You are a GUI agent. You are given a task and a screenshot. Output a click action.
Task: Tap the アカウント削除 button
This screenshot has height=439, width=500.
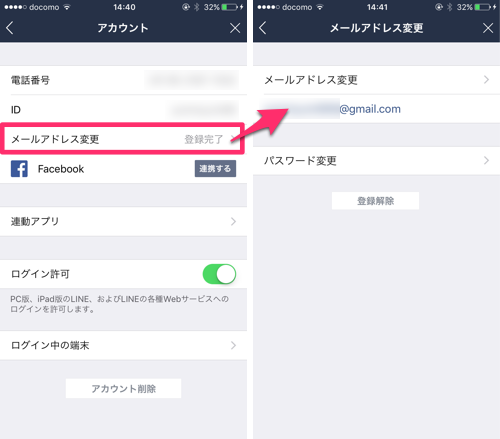click(x=123, y=388)
